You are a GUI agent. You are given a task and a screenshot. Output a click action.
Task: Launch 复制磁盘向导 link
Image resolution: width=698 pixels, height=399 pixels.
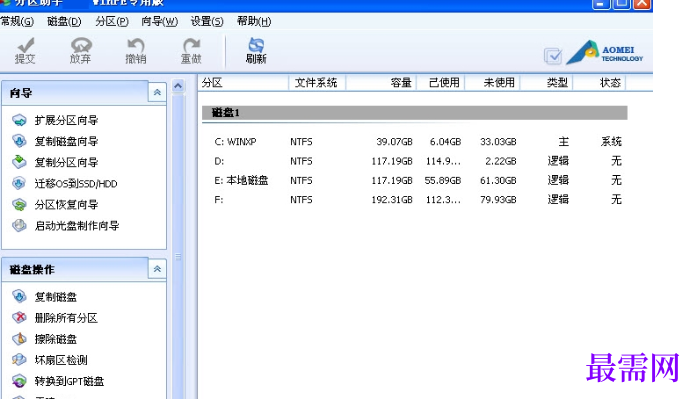pyautogui.click(x=66, y=141)
